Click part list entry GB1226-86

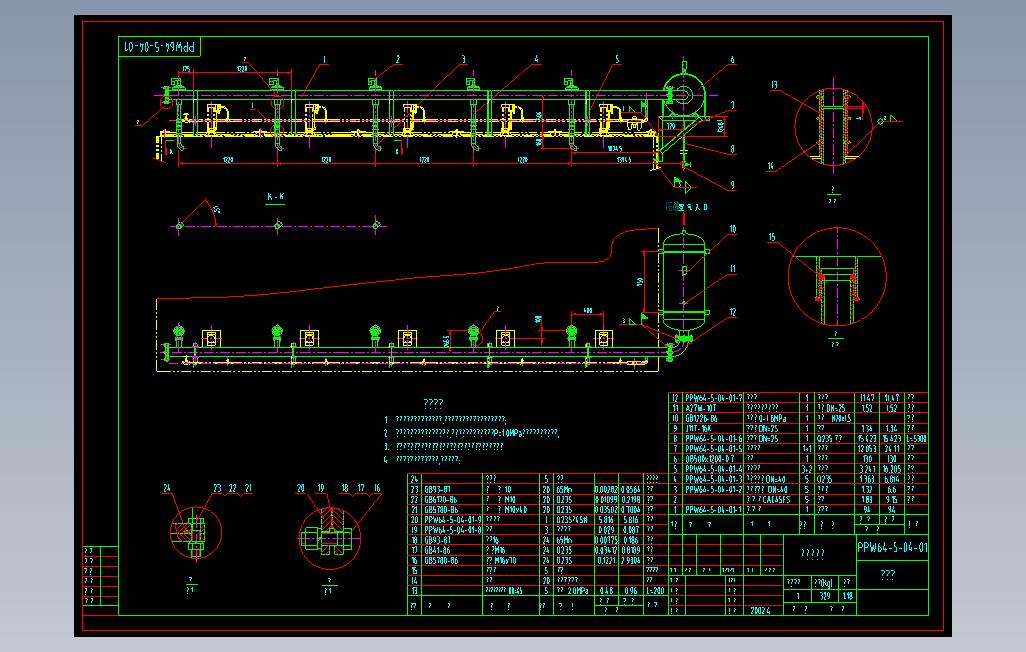[x=701, y=418]
